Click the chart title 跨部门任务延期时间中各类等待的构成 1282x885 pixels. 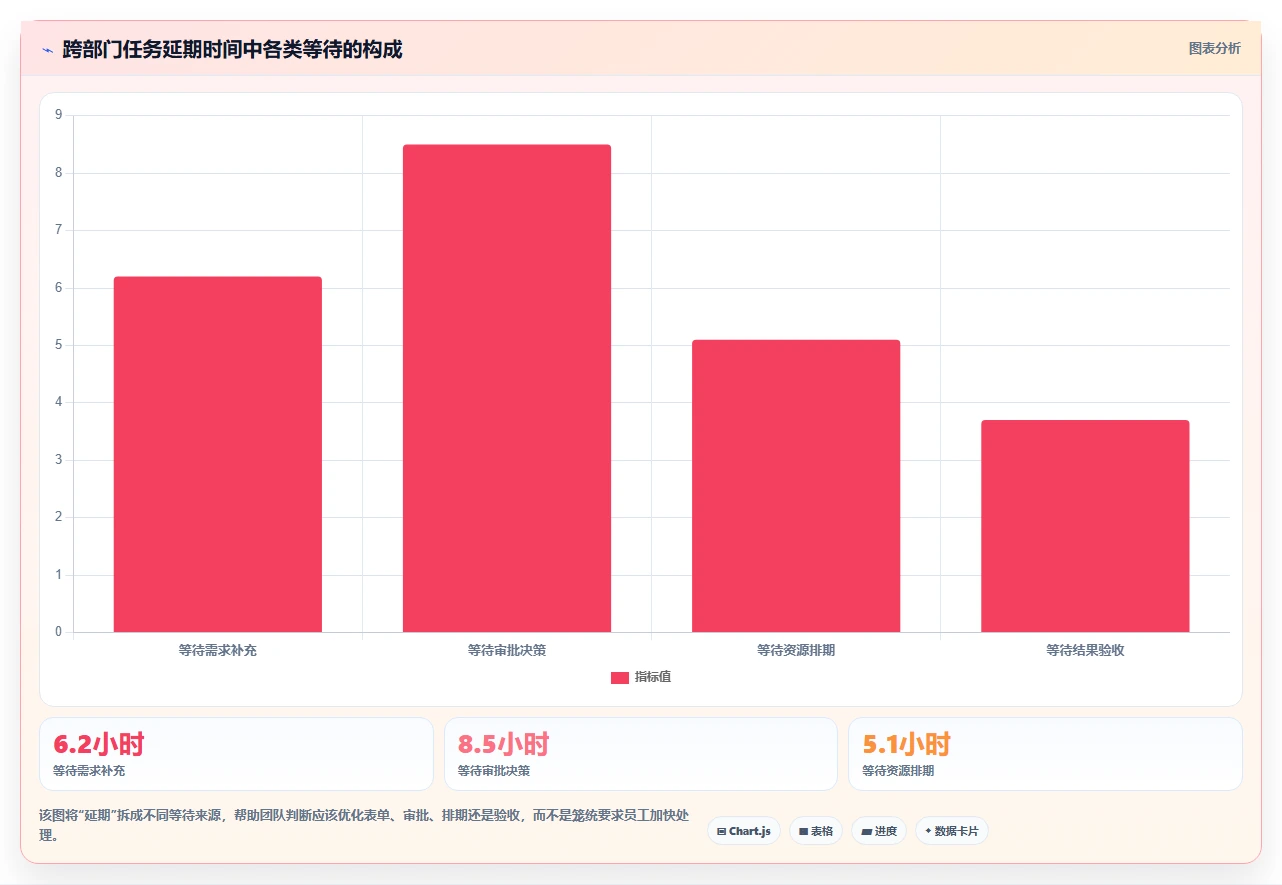(x=232, y=49)
